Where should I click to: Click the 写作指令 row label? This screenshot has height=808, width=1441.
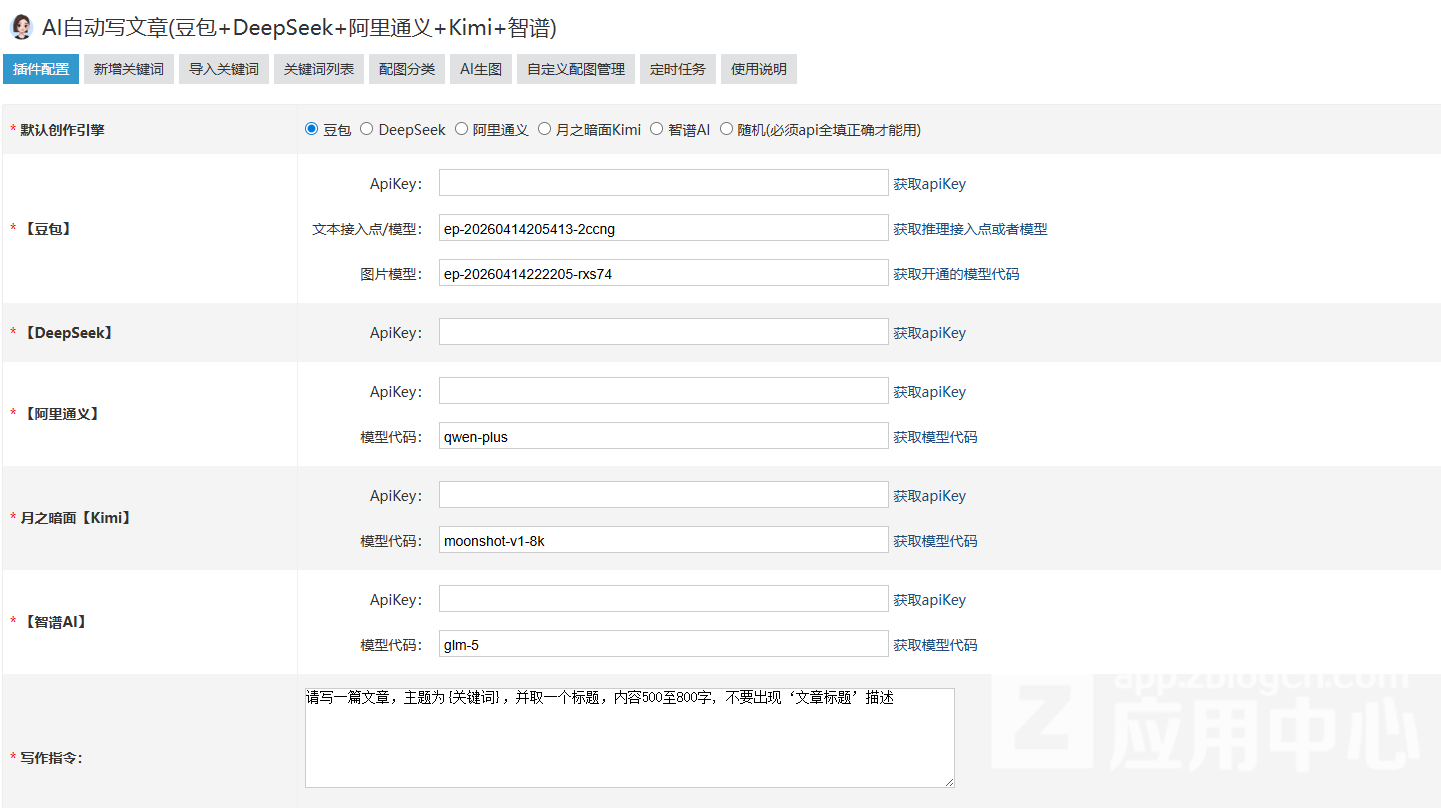point(51,758)
